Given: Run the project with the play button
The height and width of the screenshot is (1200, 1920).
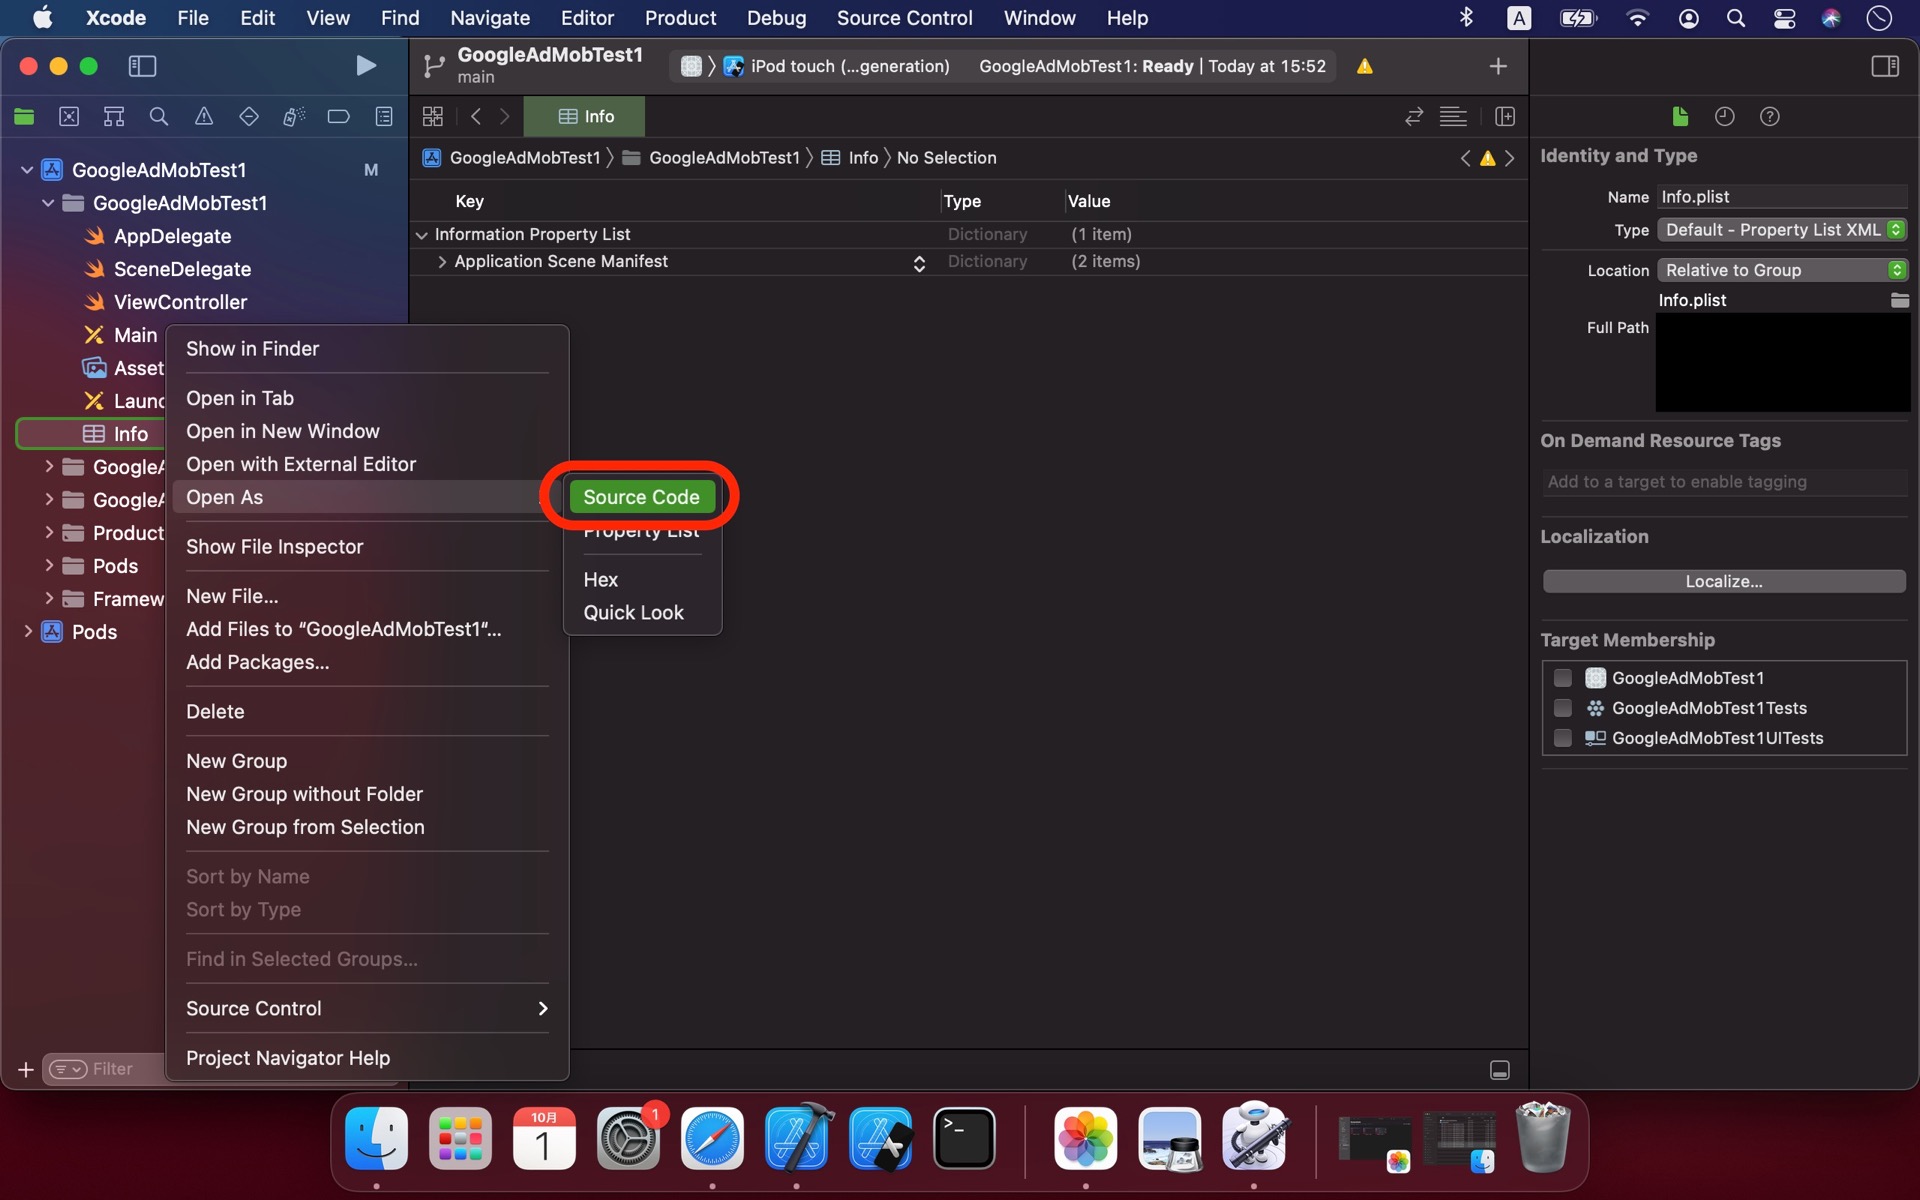Looking at the screenshot, I should (x=366, y=66).
